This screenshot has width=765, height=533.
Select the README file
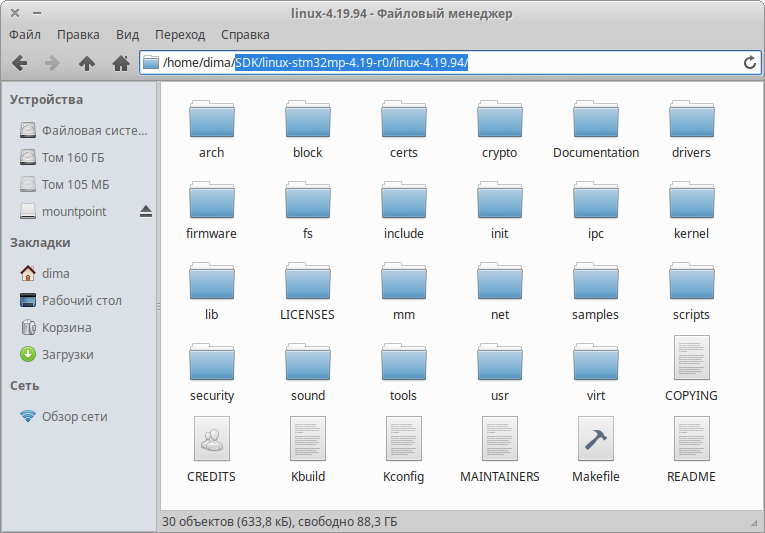click(691, 450)
